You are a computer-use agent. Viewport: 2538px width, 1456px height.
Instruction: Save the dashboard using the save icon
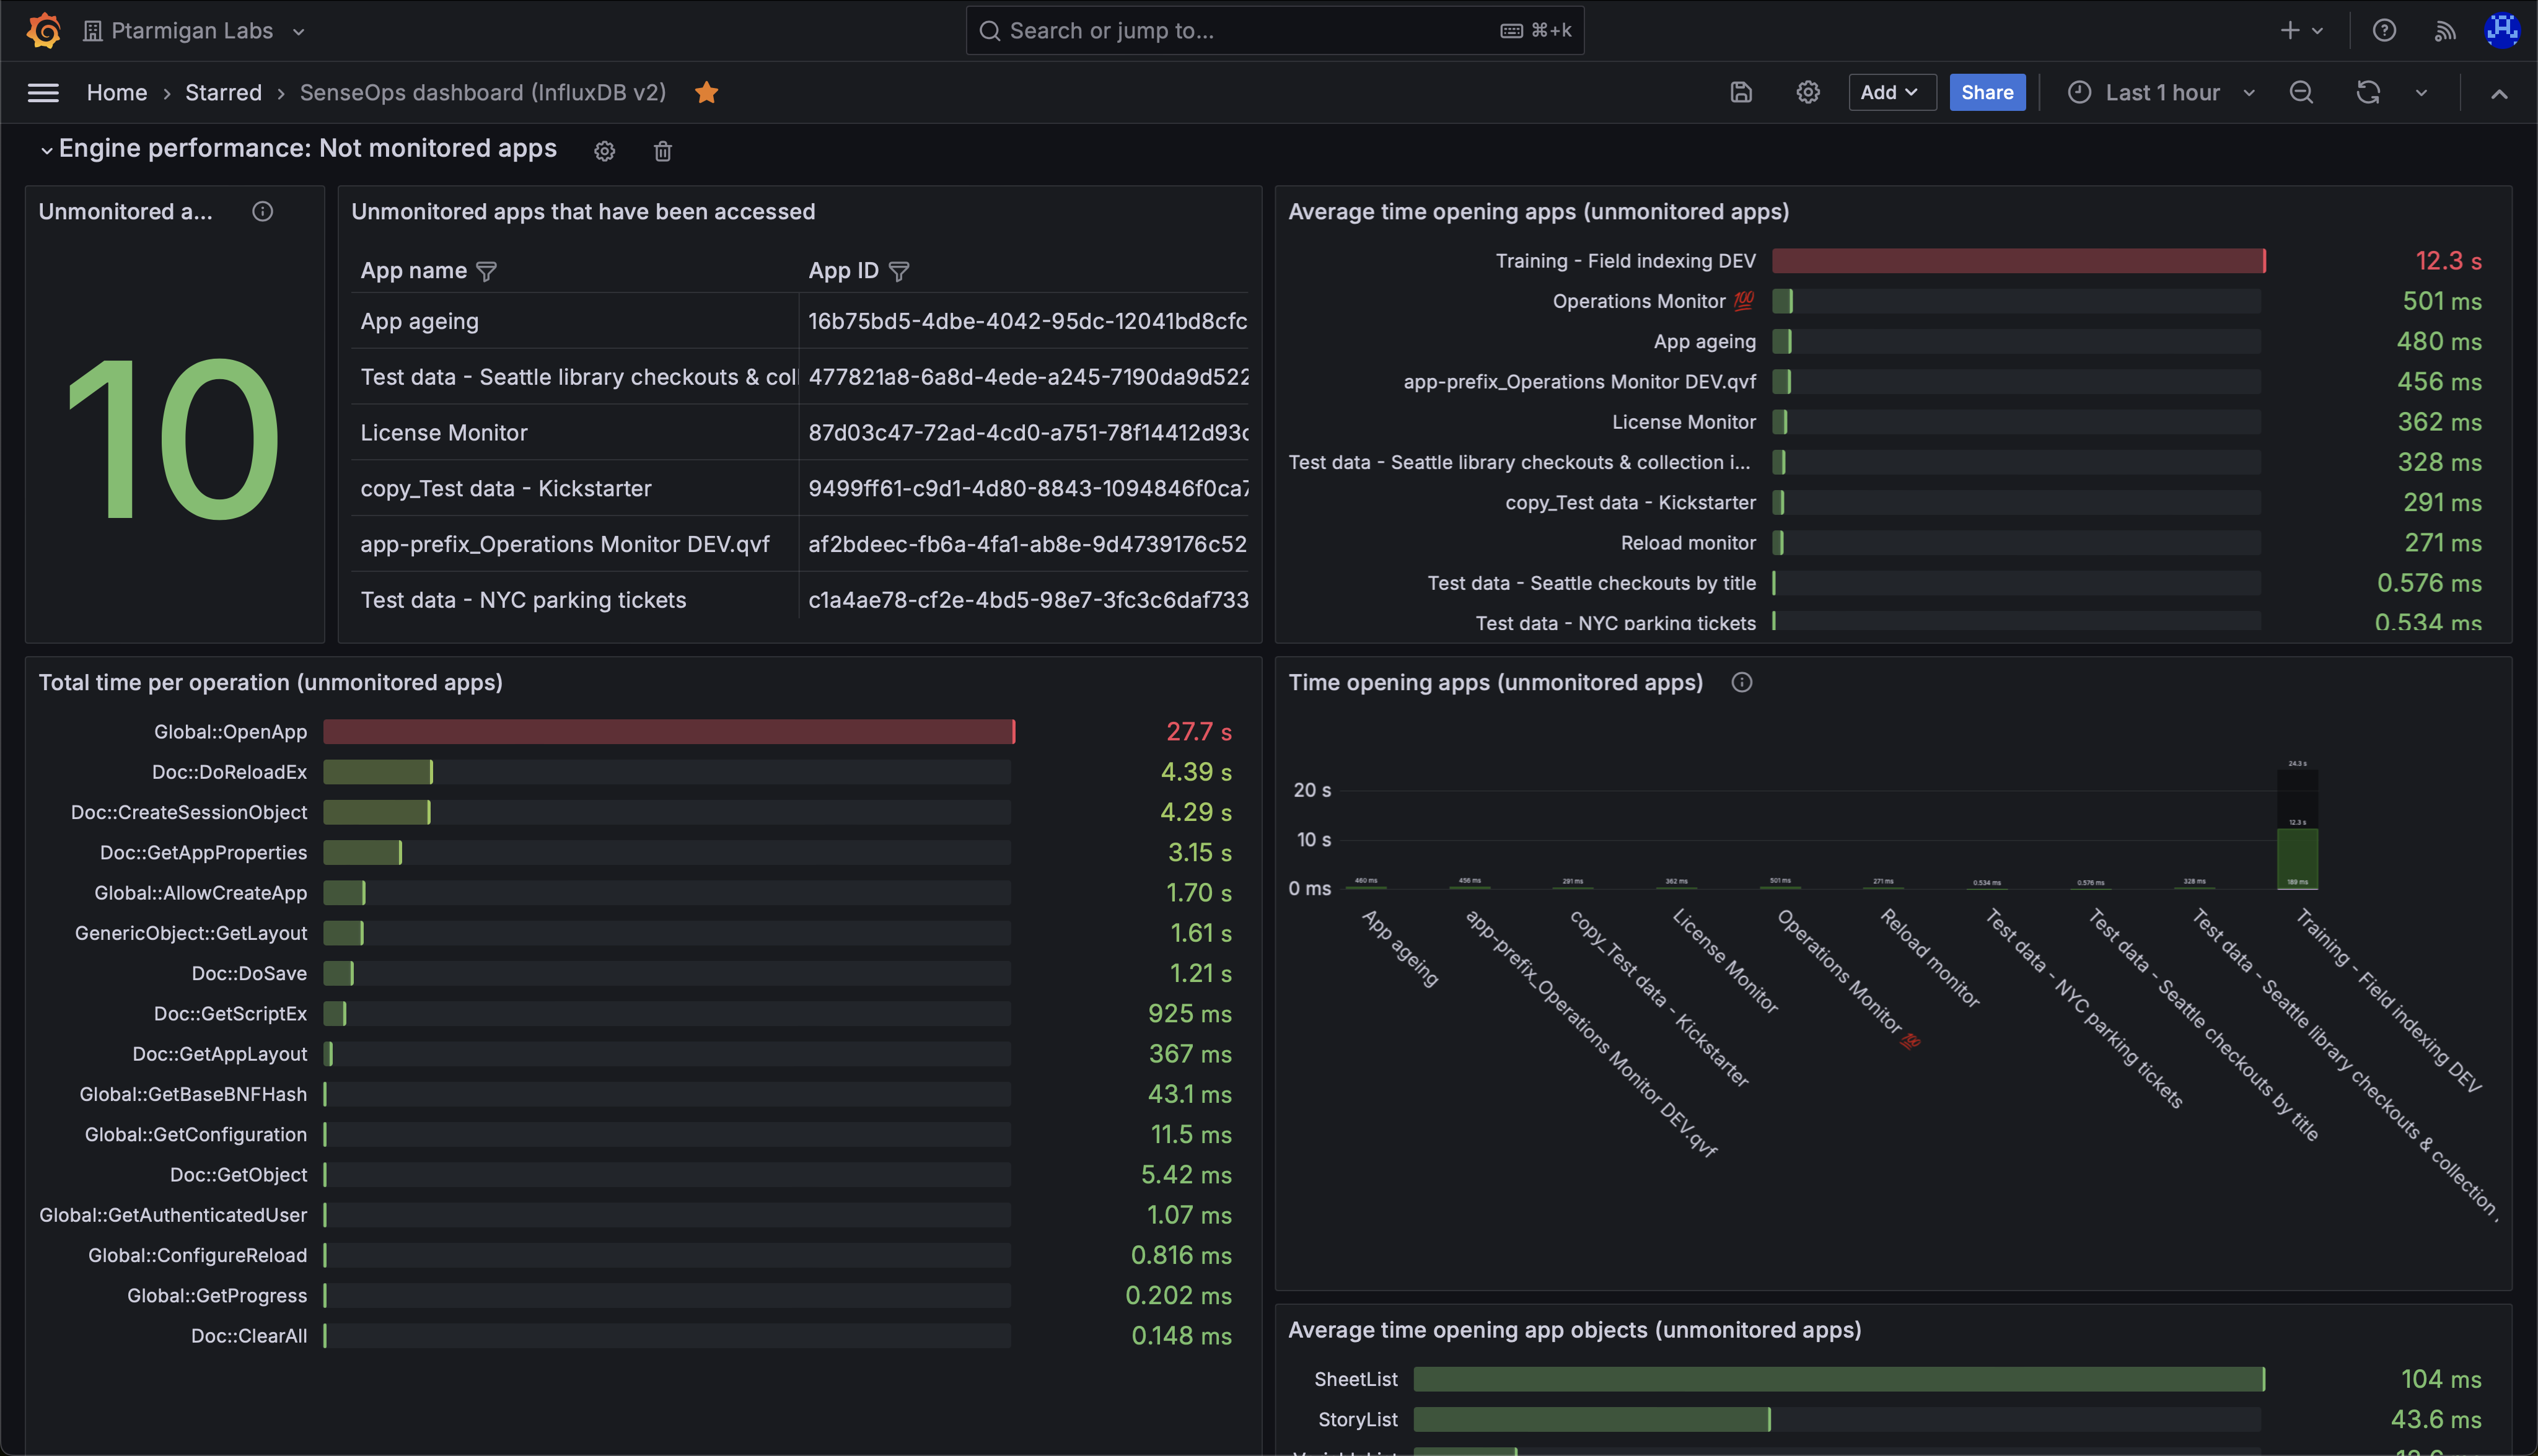[x=1741, y=92]
